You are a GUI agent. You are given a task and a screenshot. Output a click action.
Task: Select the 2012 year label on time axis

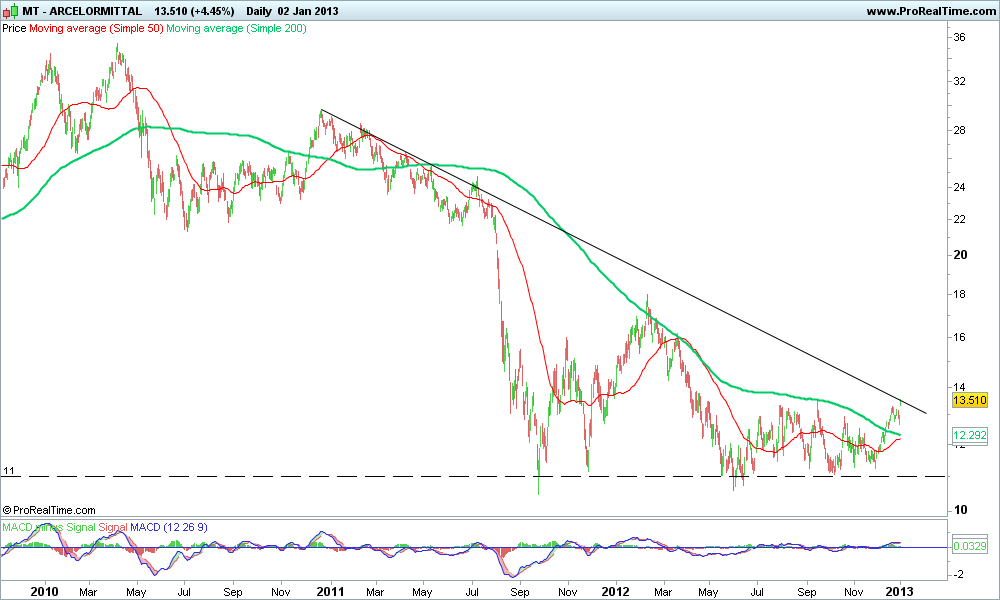[617, 592]
